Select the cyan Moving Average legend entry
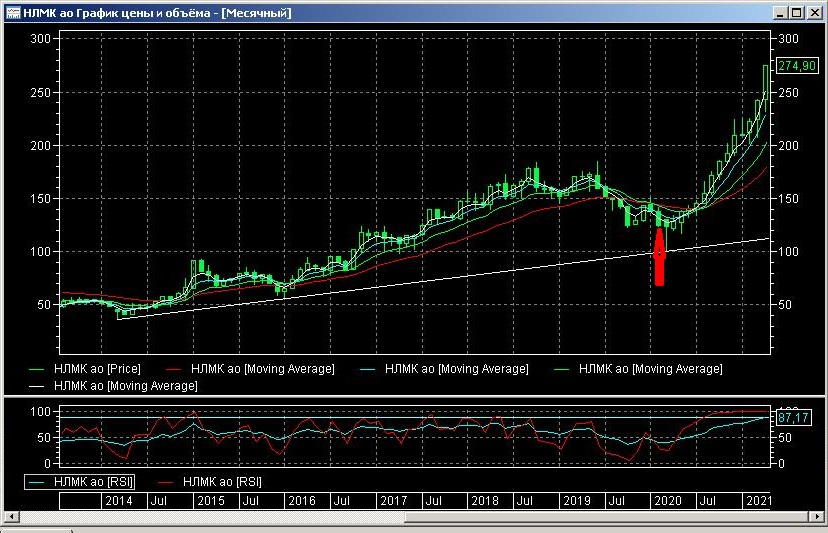The image size is (828, 533). (x=444, y=369)
